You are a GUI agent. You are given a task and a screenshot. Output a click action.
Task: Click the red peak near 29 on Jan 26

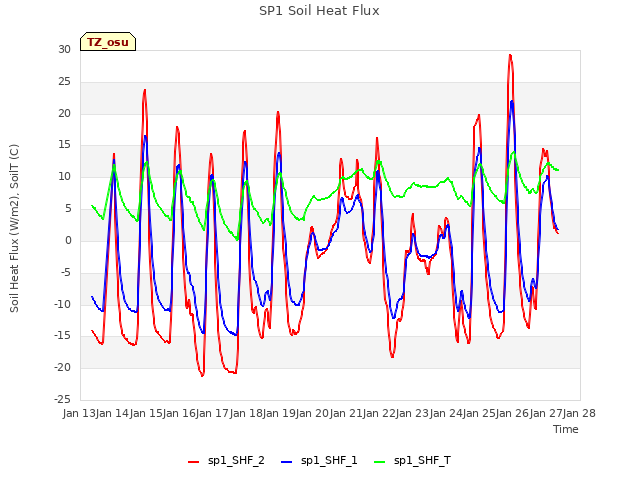coord(510,55)
